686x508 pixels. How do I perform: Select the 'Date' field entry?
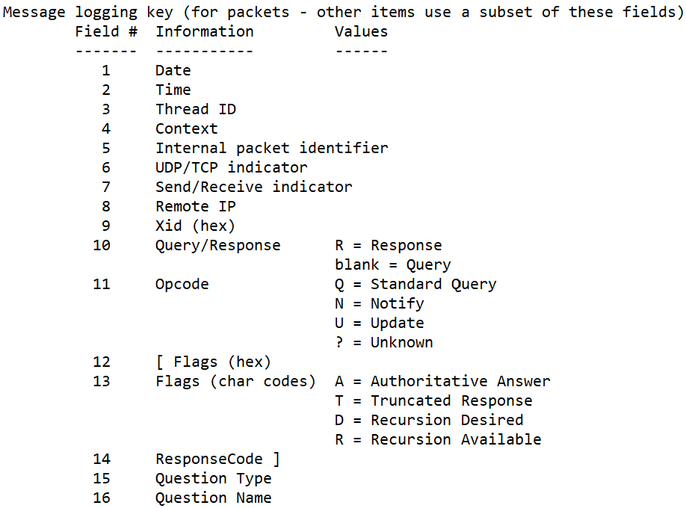point(173,70)
